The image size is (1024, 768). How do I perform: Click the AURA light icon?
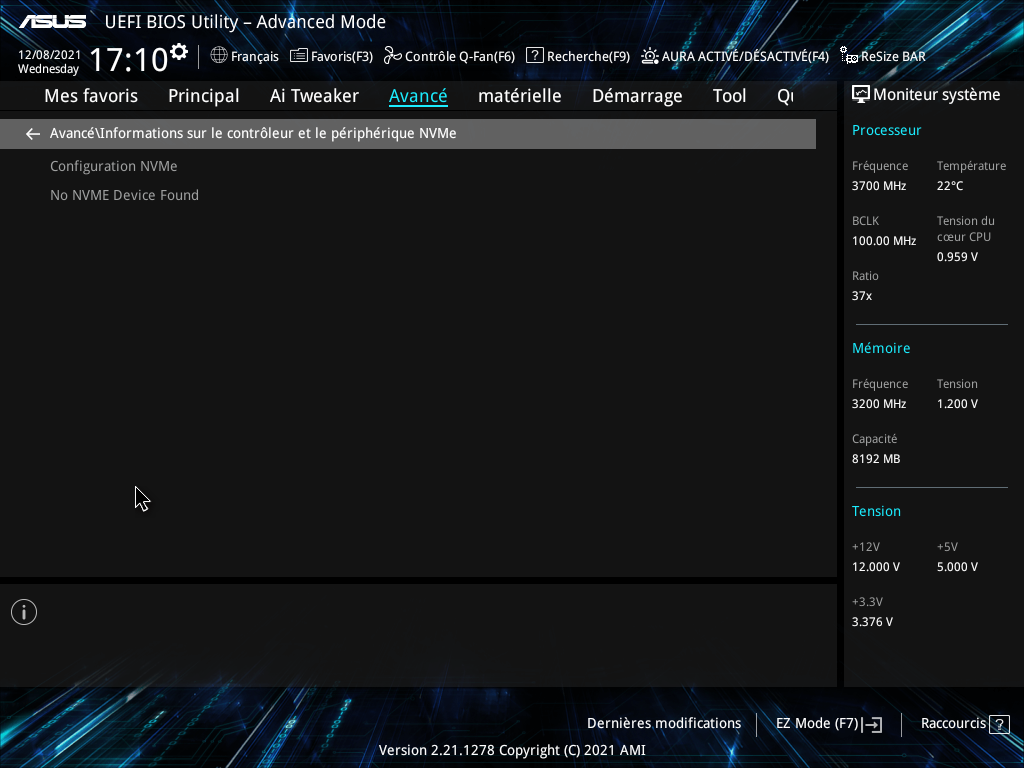pyautogui.click(x=650, y=56)
